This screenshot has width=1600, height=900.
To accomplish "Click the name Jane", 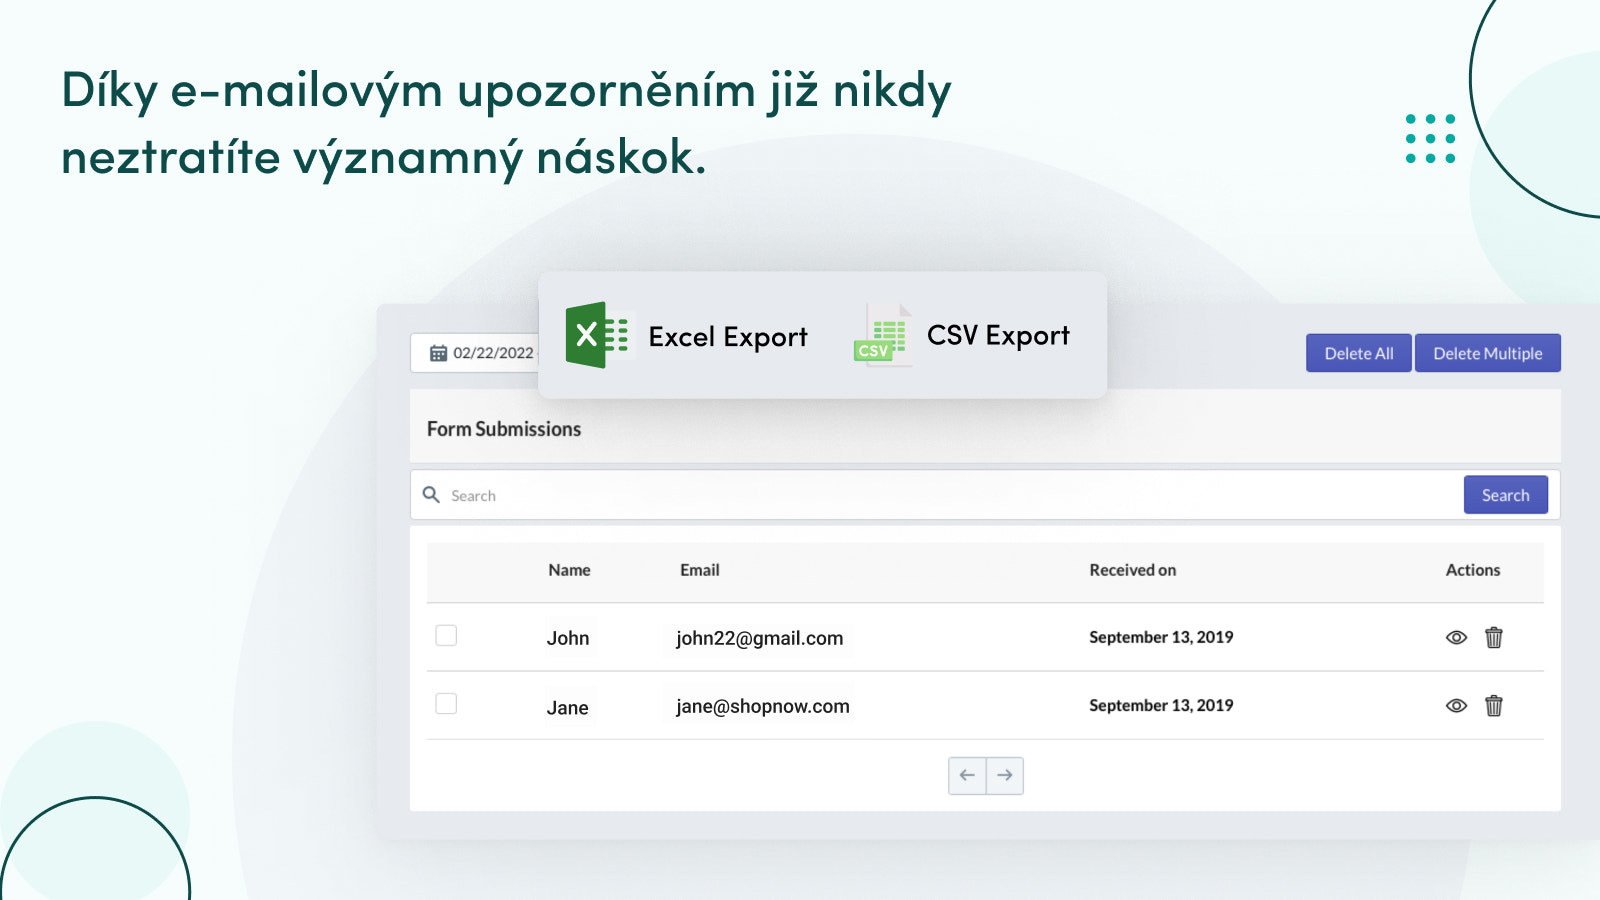I will click(568, 708).
